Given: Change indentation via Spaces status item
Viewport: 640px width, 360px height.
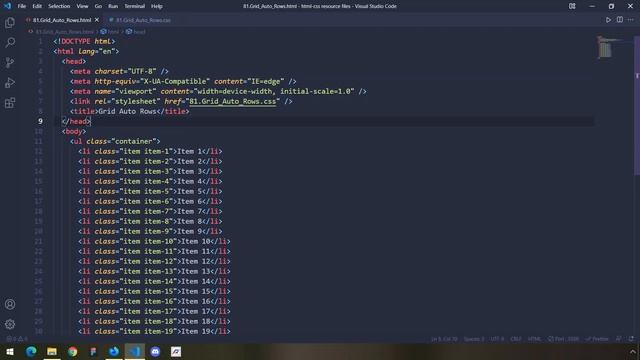Looking at the screenshot, I should 474,339.
